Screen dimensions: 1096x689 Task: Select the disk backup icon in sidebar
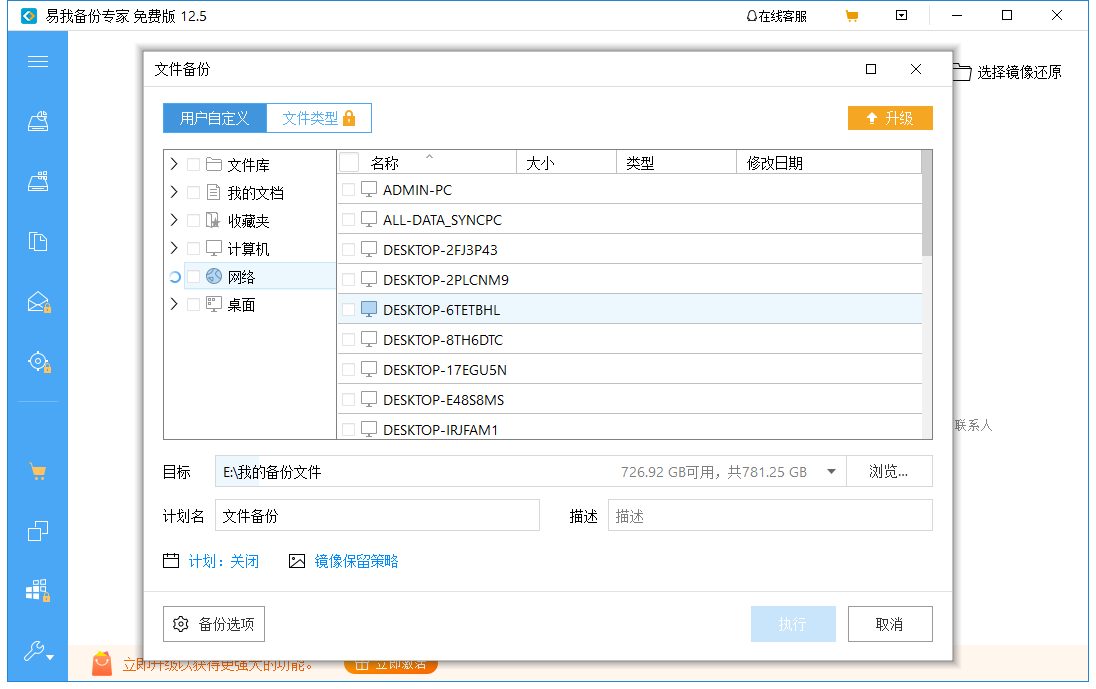(37, 121)
